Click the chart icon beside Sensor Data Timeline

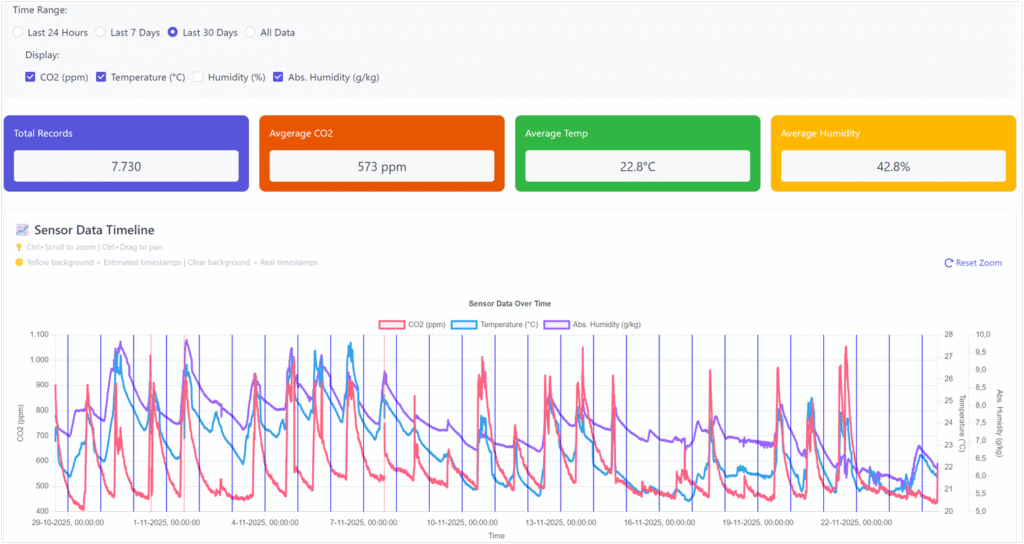point(22,230)
